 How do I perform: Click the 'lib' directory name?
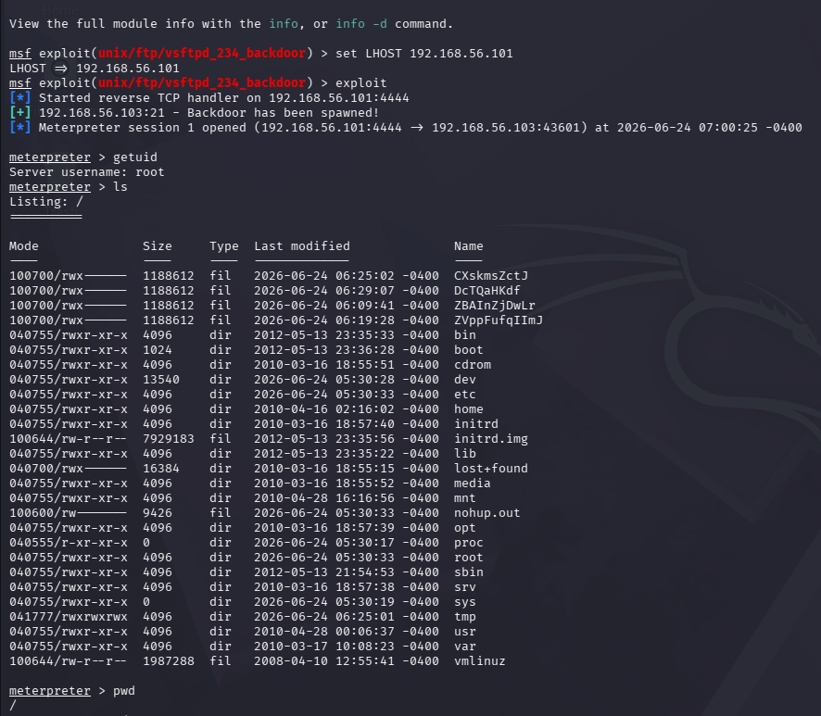pos(465,454)
